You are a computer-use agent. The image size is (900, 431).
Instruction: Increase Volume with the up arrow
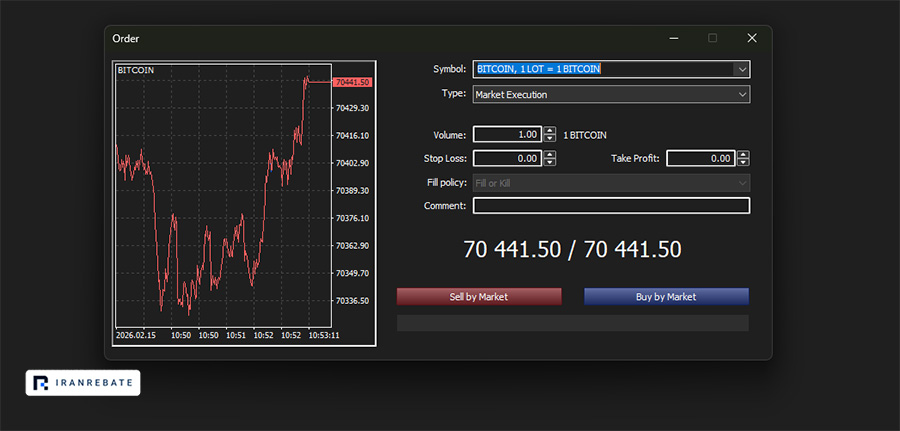[550, 131]
